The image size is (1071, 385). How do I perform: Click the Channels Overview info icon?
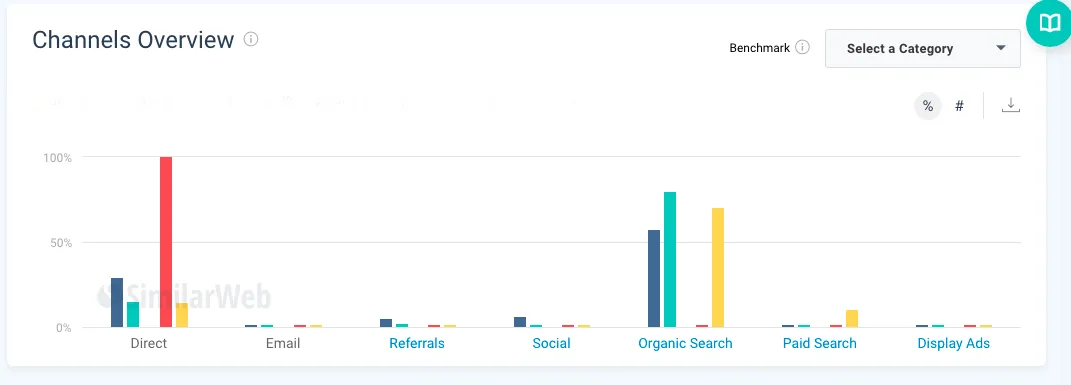pyautogui.click(x=251, y=39)
